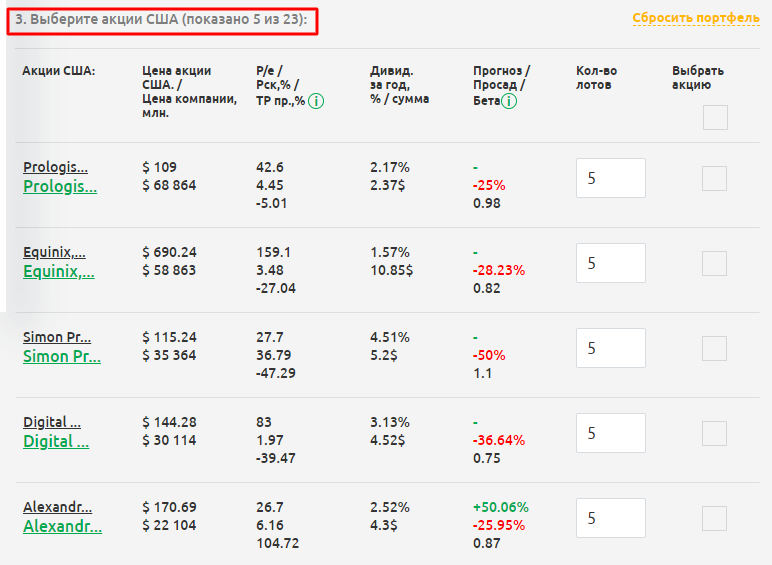Click info icon next to Бета header
Image resolution: width=772 pixels, height=565 pixels.
click(509, 101)
